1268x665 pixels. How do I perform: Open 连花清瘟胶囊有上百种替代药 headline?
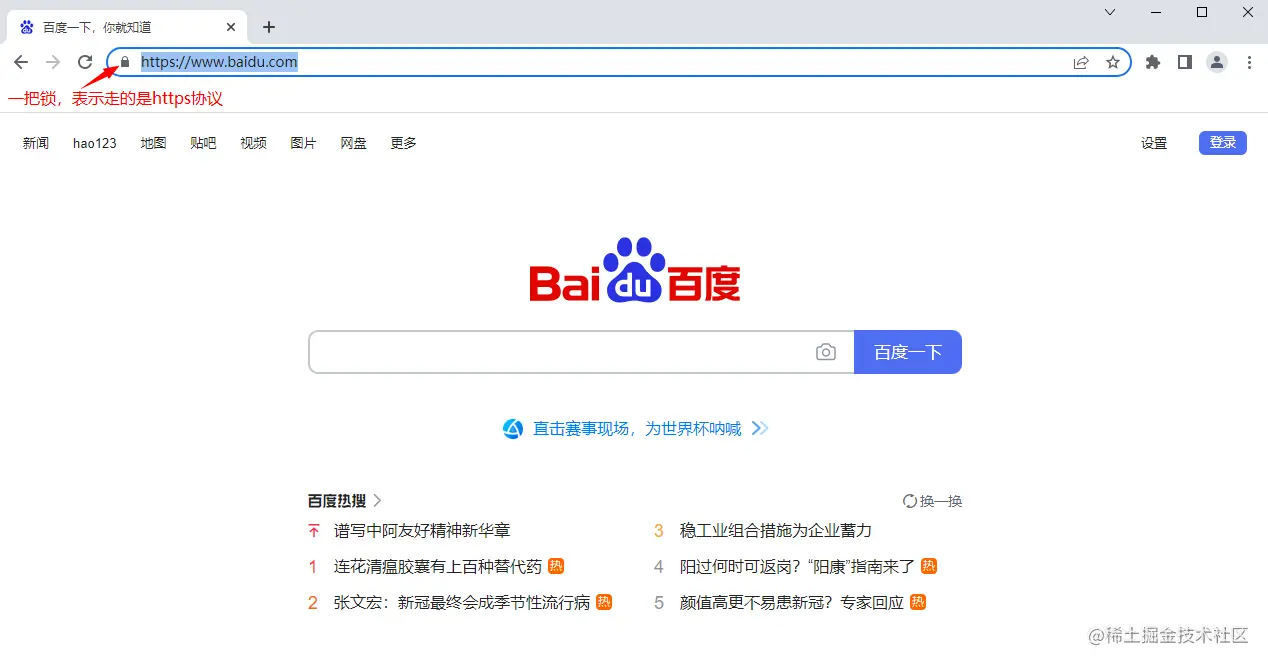click(438, 566)
